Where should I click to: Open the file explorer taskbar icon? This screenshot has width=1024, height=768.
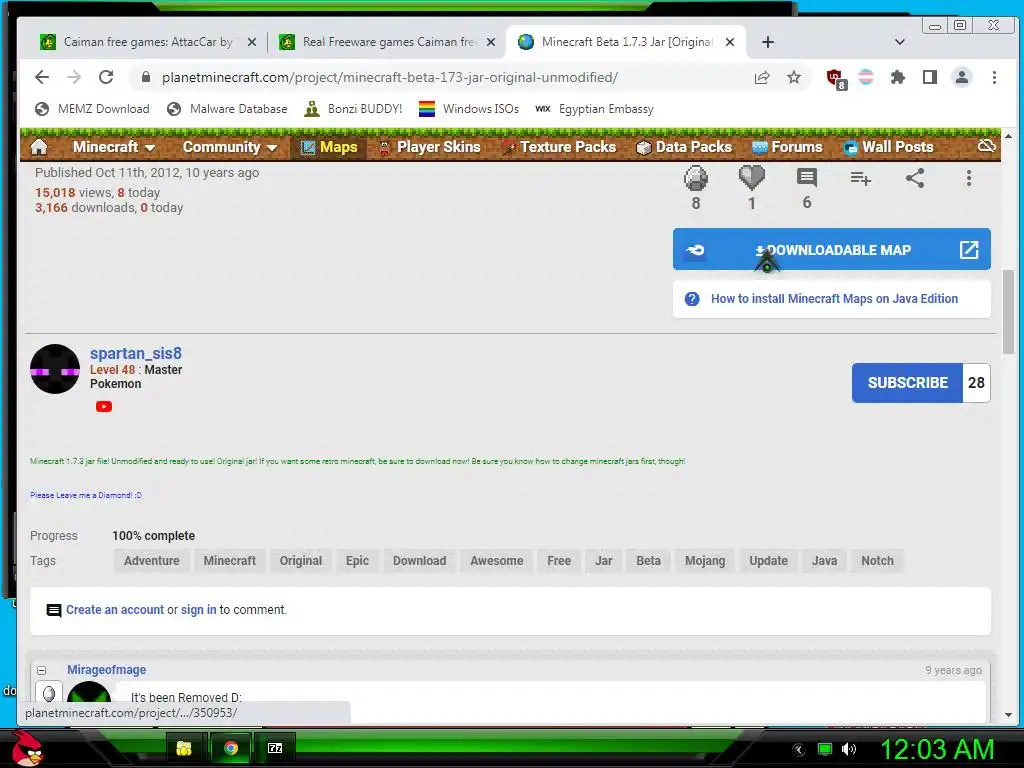tap(184, 748)
